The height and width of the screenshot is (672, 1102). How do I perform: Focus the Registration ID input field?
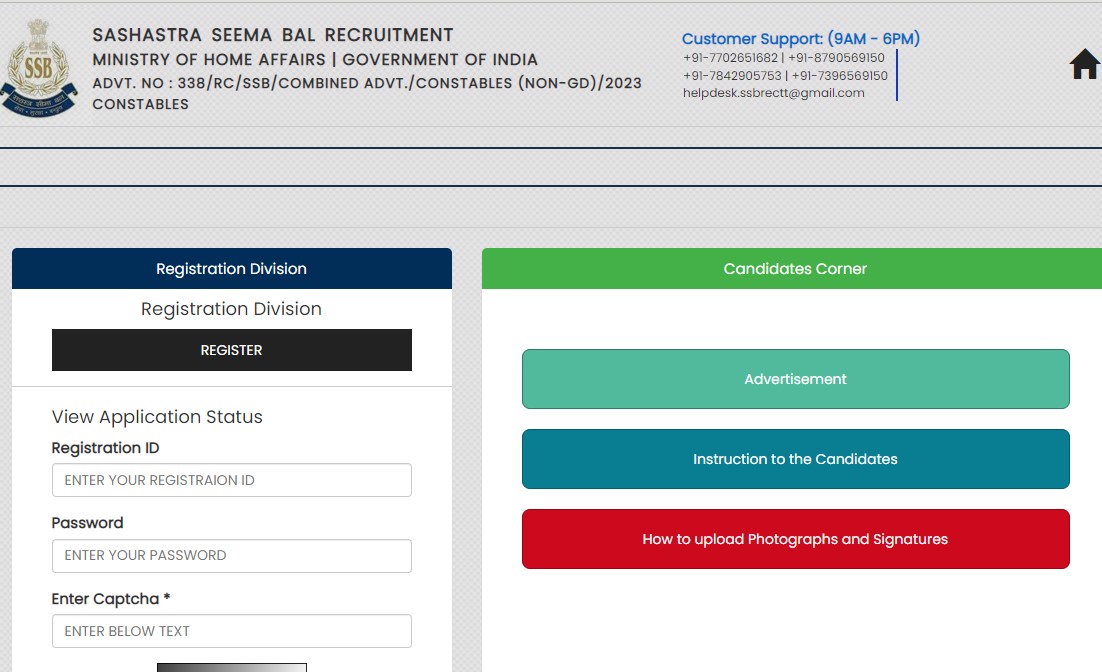tap(231, 480)
